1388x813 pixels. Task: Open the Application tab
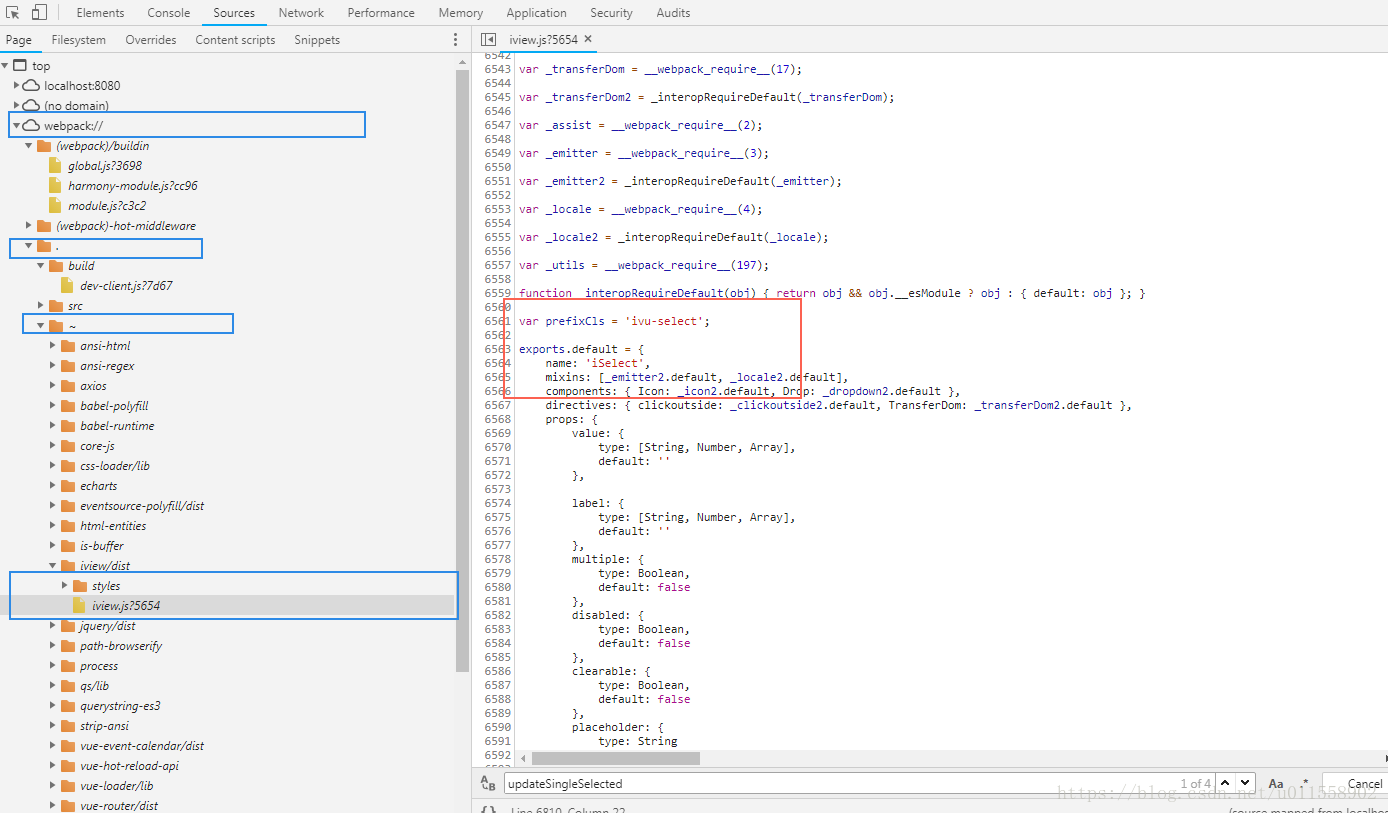tap(536, 13)
